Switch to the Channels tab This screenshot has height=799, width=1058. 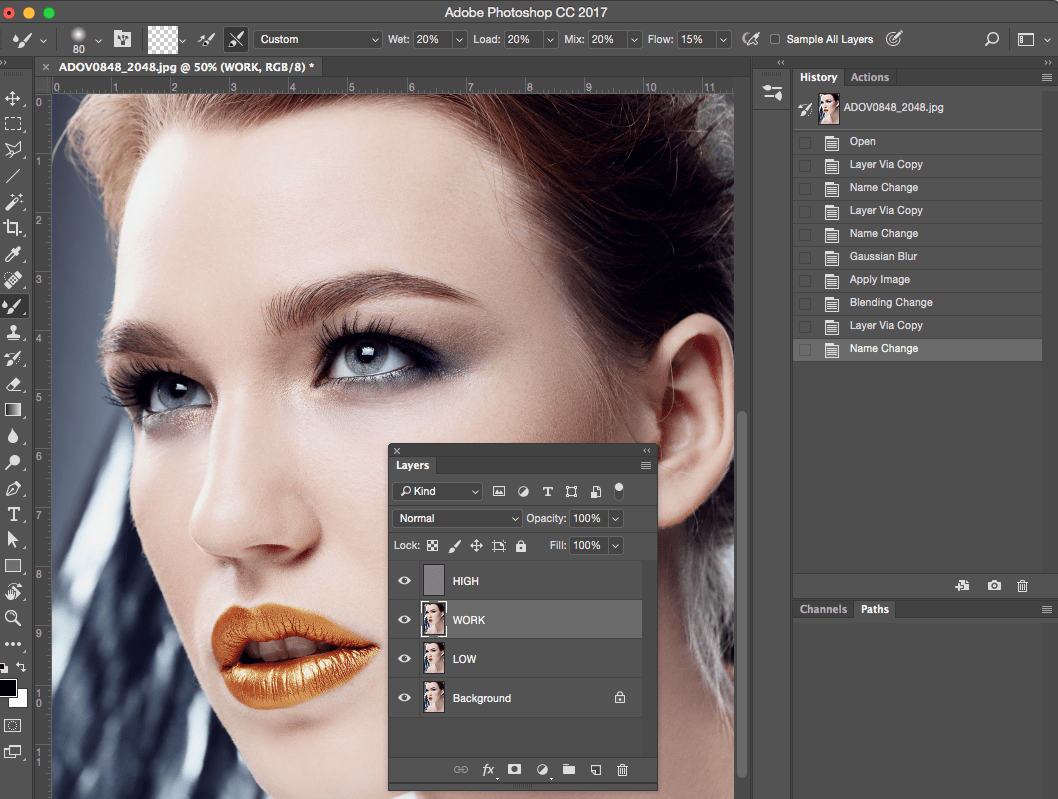point(823,609)
